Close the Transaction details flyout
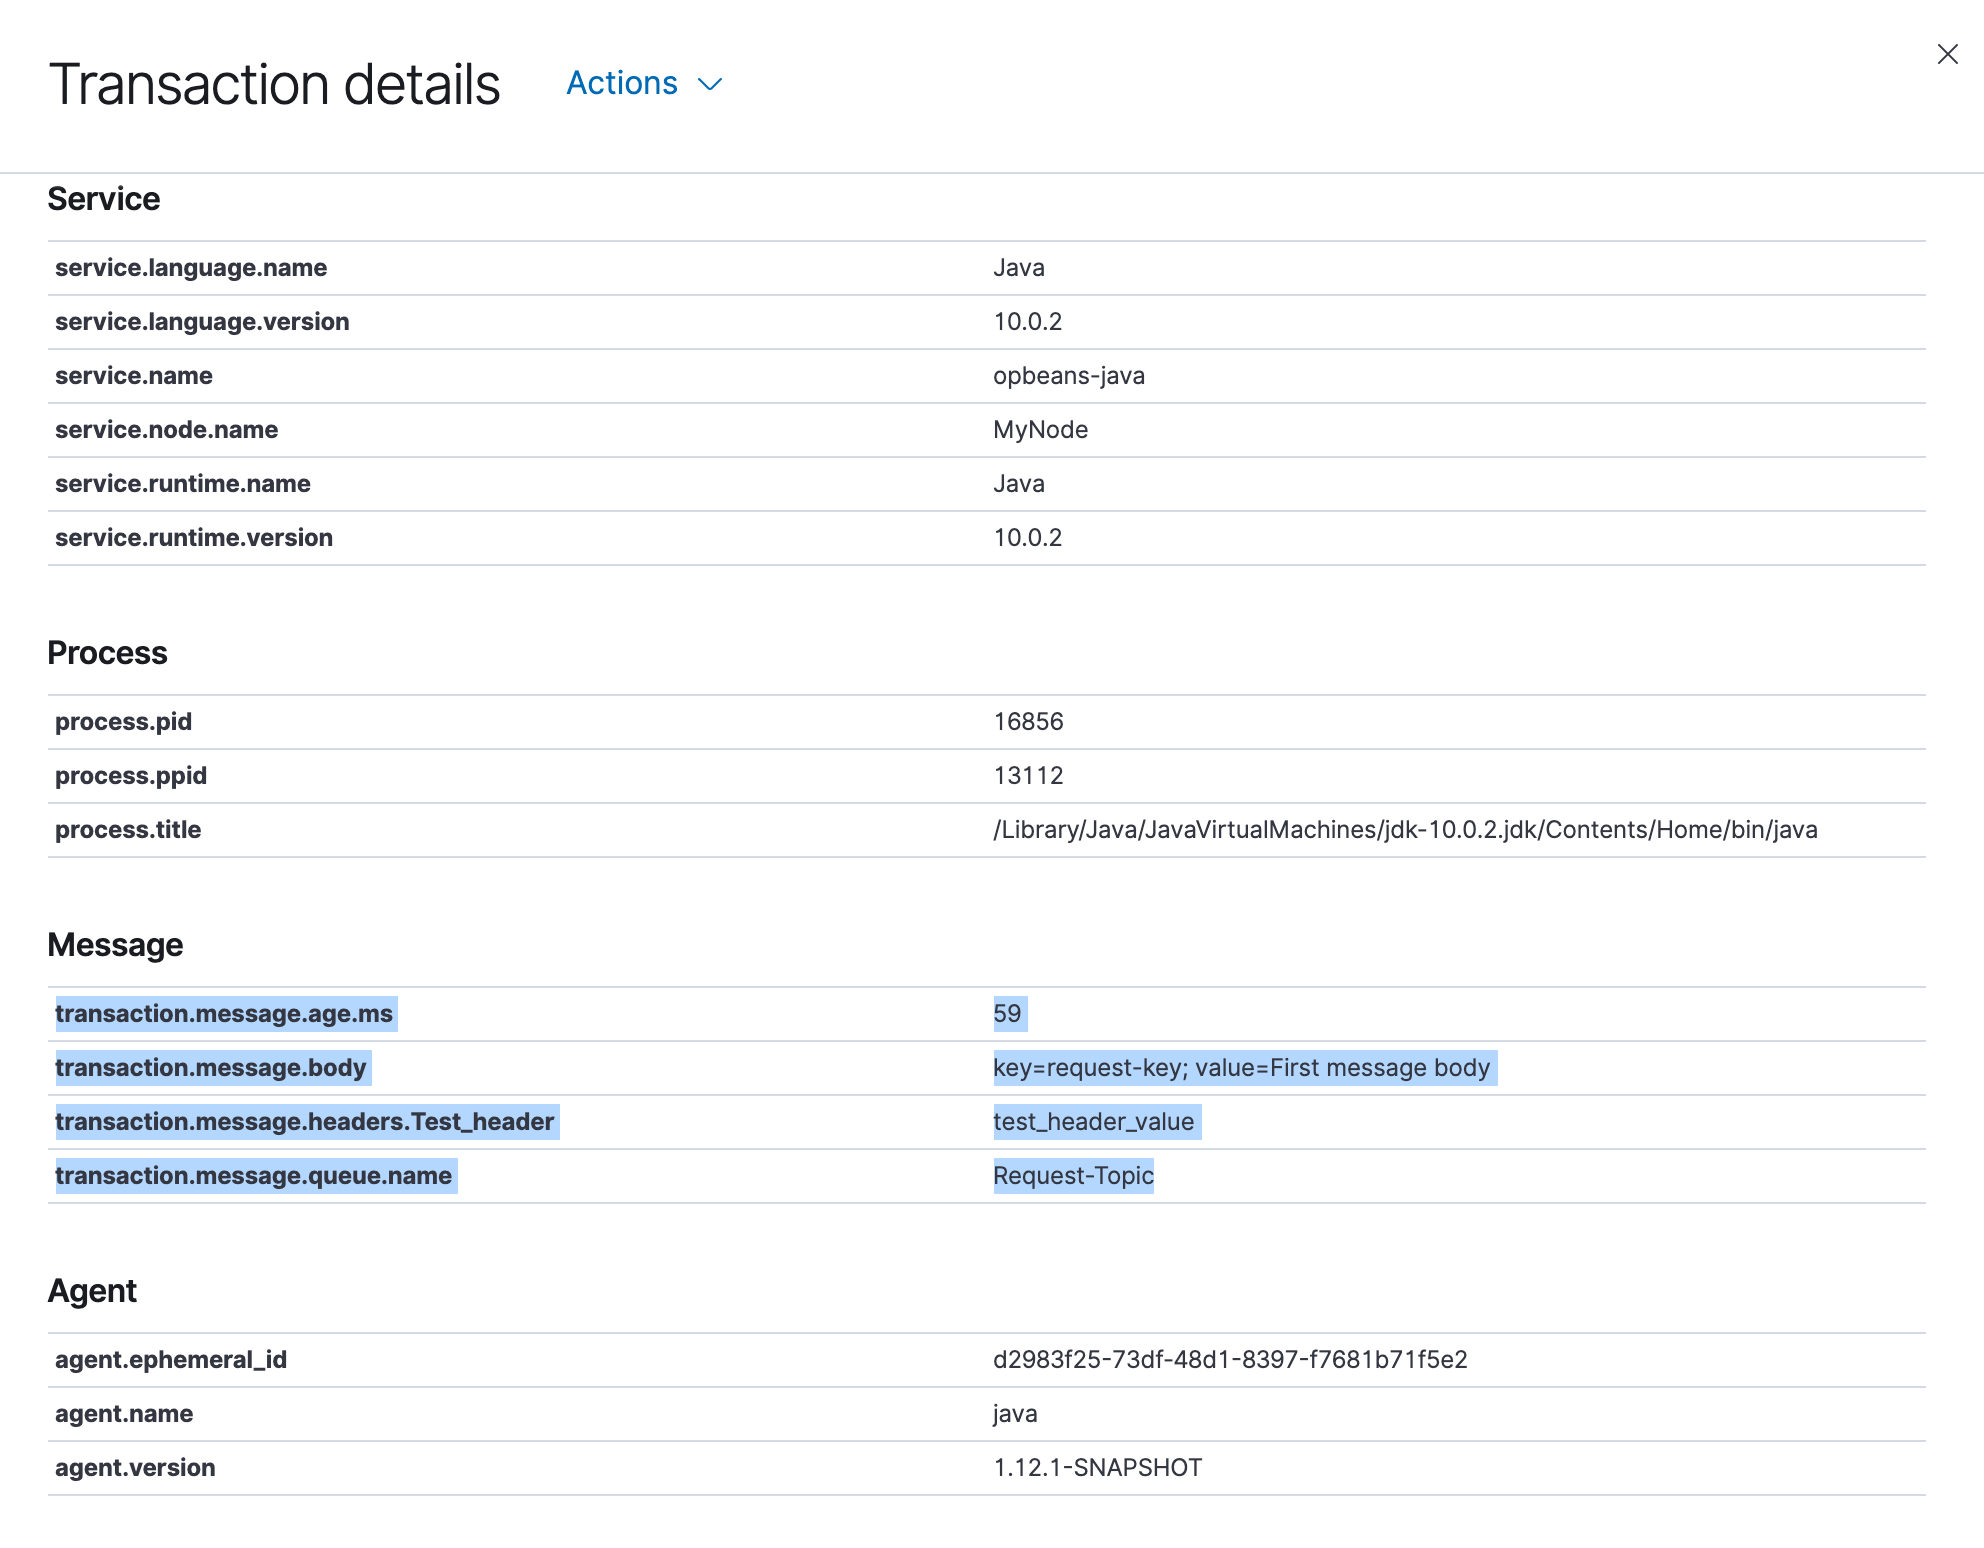 coord(1947,54)
